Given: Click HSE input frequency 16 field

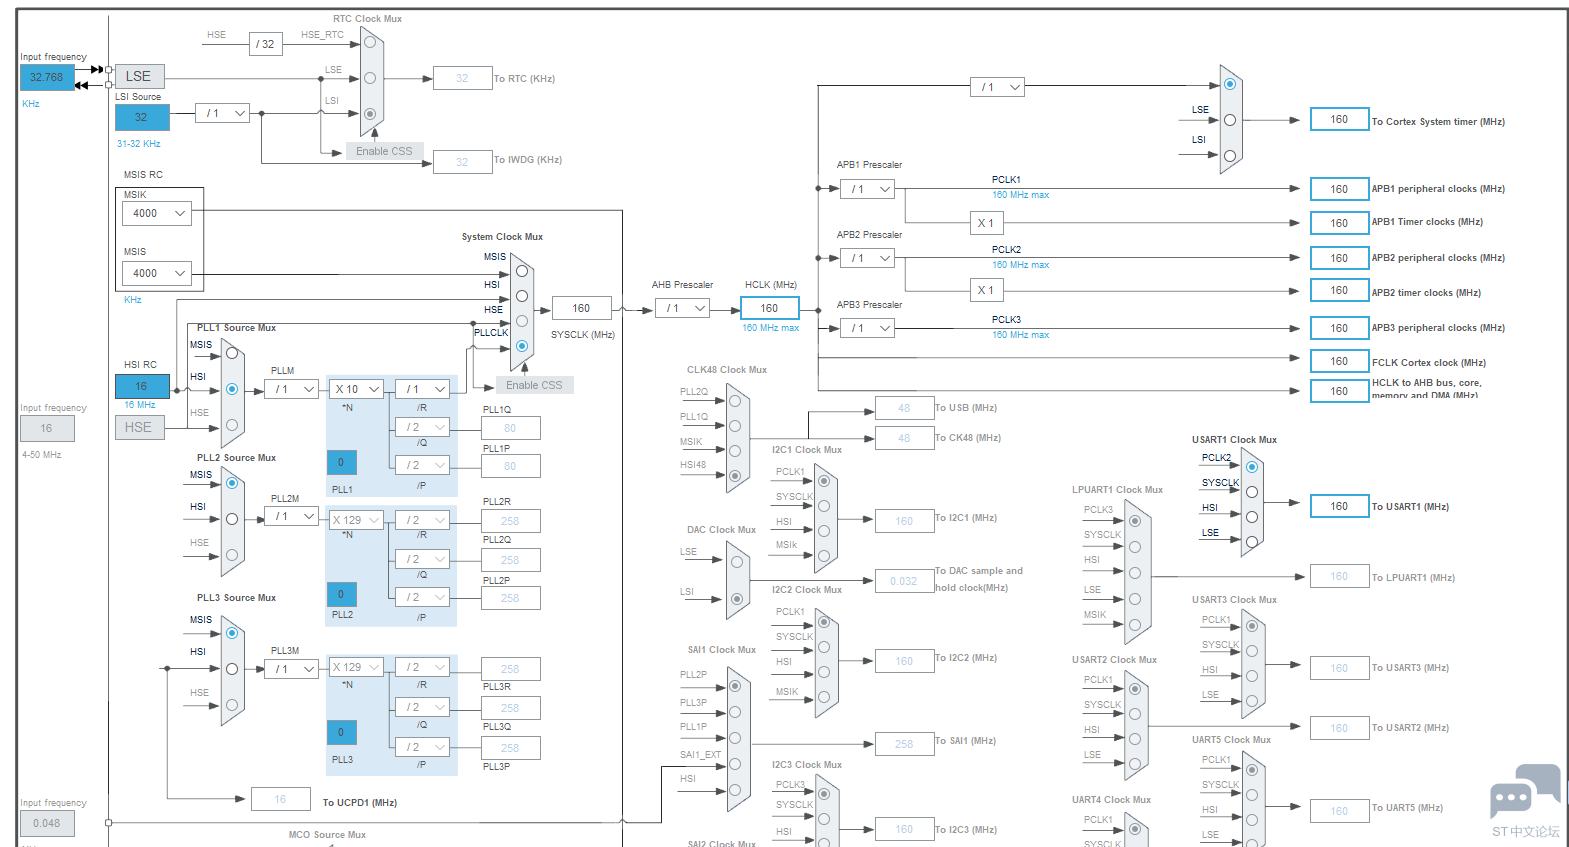Looking at the screenshot, I should 47,428.
